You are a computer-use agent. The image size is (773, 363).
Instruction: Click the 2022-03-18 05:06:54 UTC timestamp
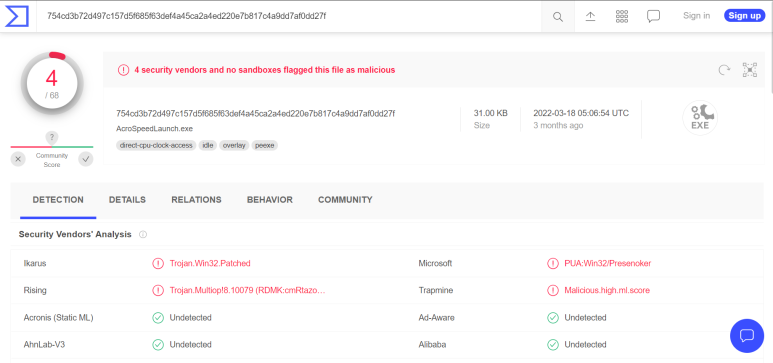click(581, 113)
